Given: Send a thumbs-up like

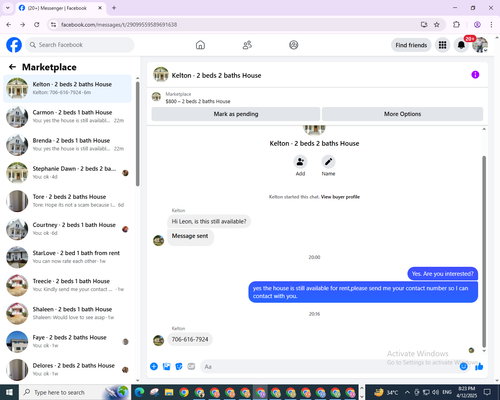Looking at the screenshot, I should pos(479,366).
